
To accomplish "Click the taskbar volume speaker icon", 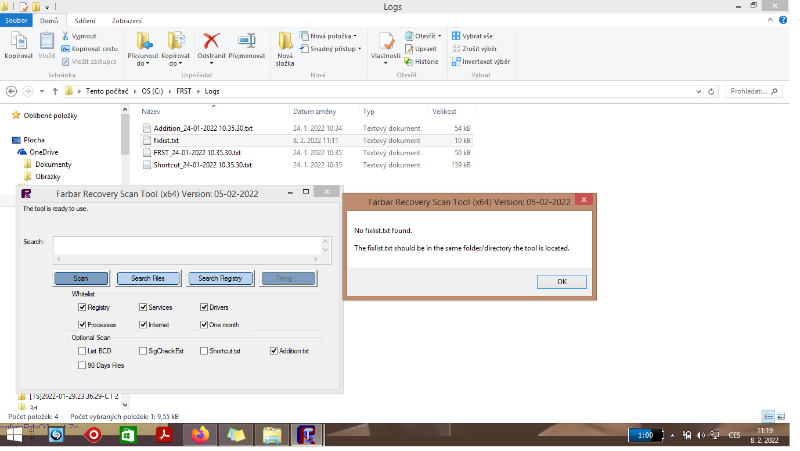I will click(701, 435).
